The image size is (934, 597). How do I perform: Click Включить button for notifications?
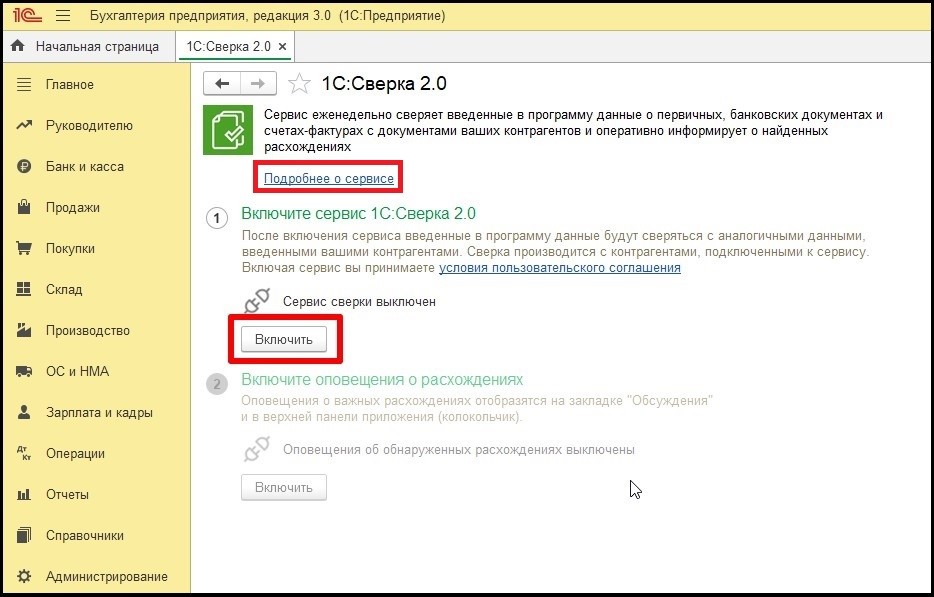[x=284, y=487]
